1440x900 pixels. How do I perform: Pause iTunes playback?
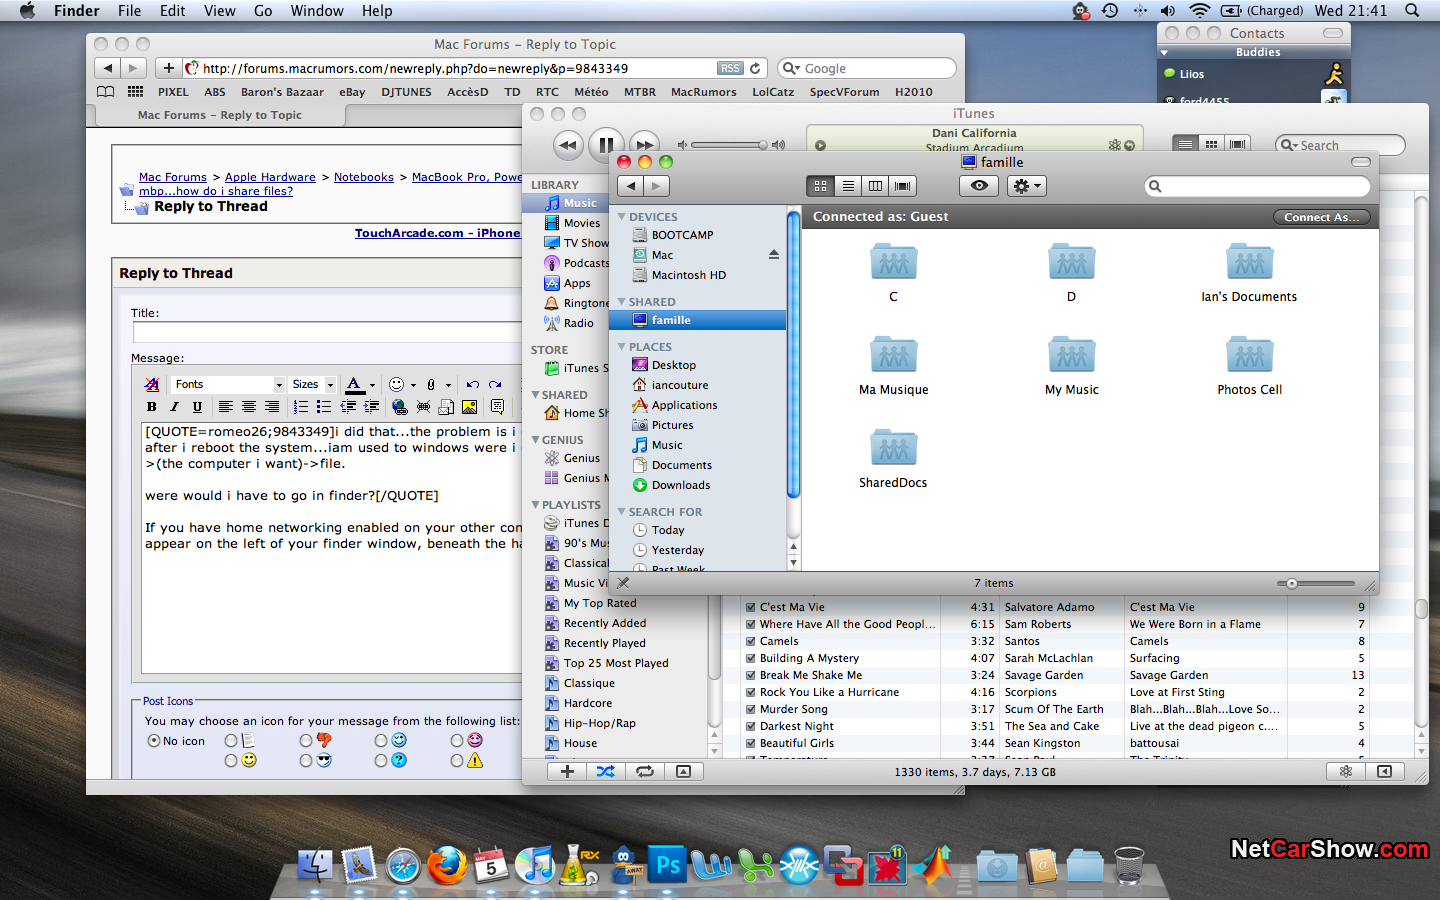(x=606, y=145)
